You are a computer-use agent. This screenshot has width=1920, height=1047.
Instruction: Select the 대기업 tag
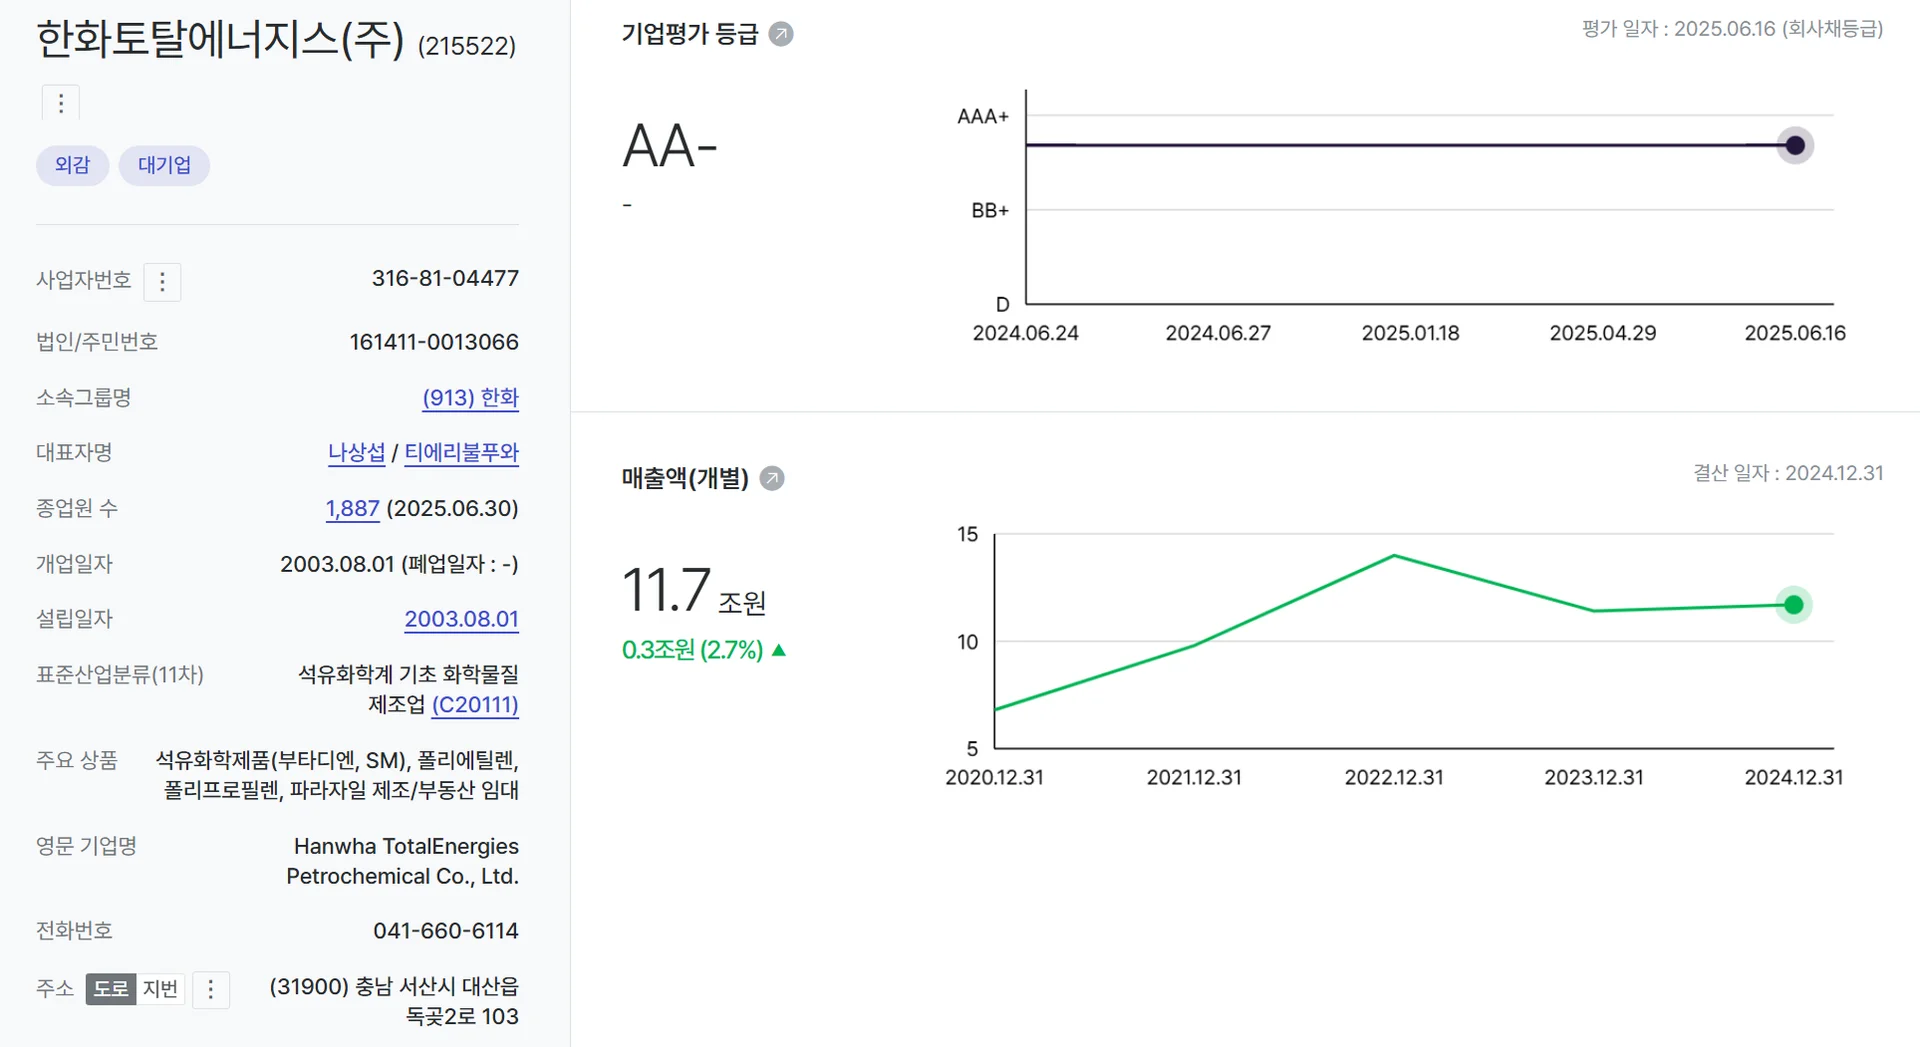pyautogui.click(x=164, y=165)
